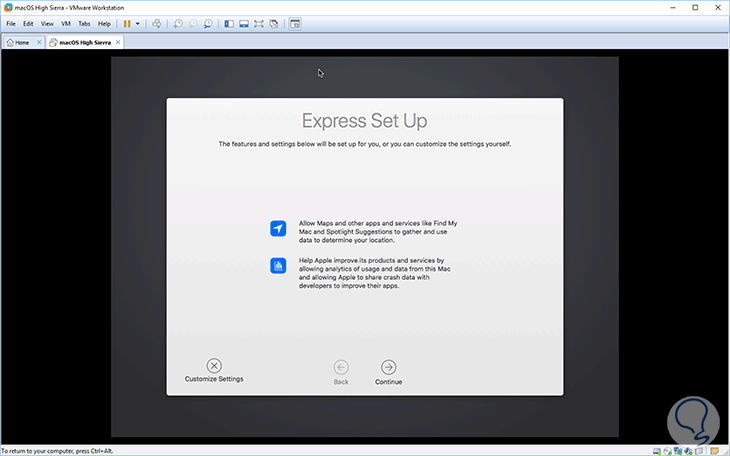Send Ctrl+Alt+Del to the virtual machine
730x456 pixels.
click(x=156, y=24)
